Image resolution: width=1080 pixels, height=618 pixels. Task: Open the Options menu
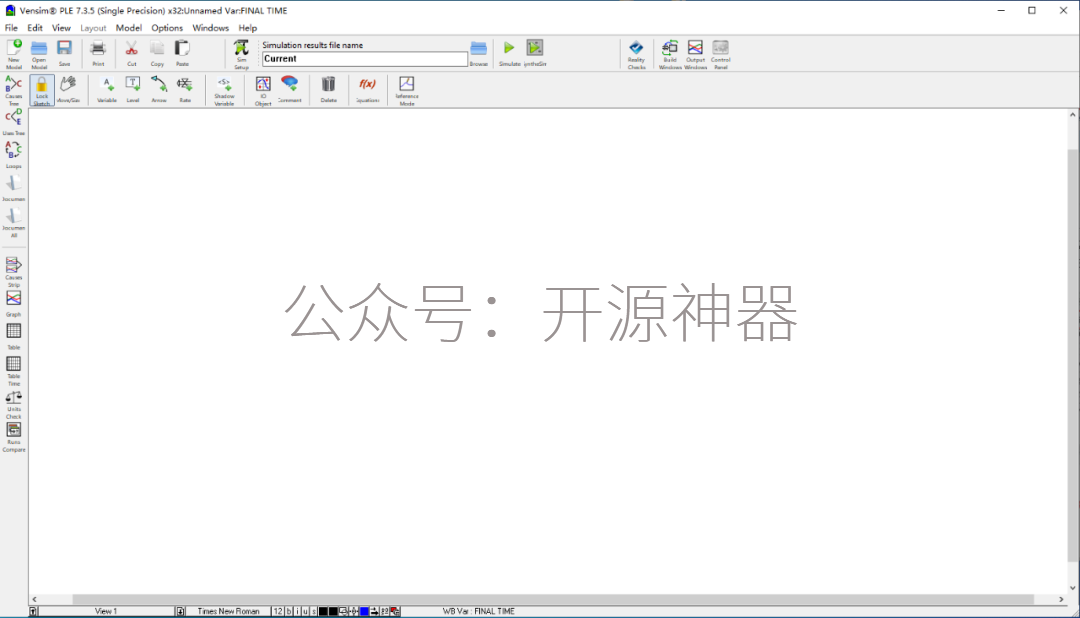pyautogui.click(x=167, y=28)
